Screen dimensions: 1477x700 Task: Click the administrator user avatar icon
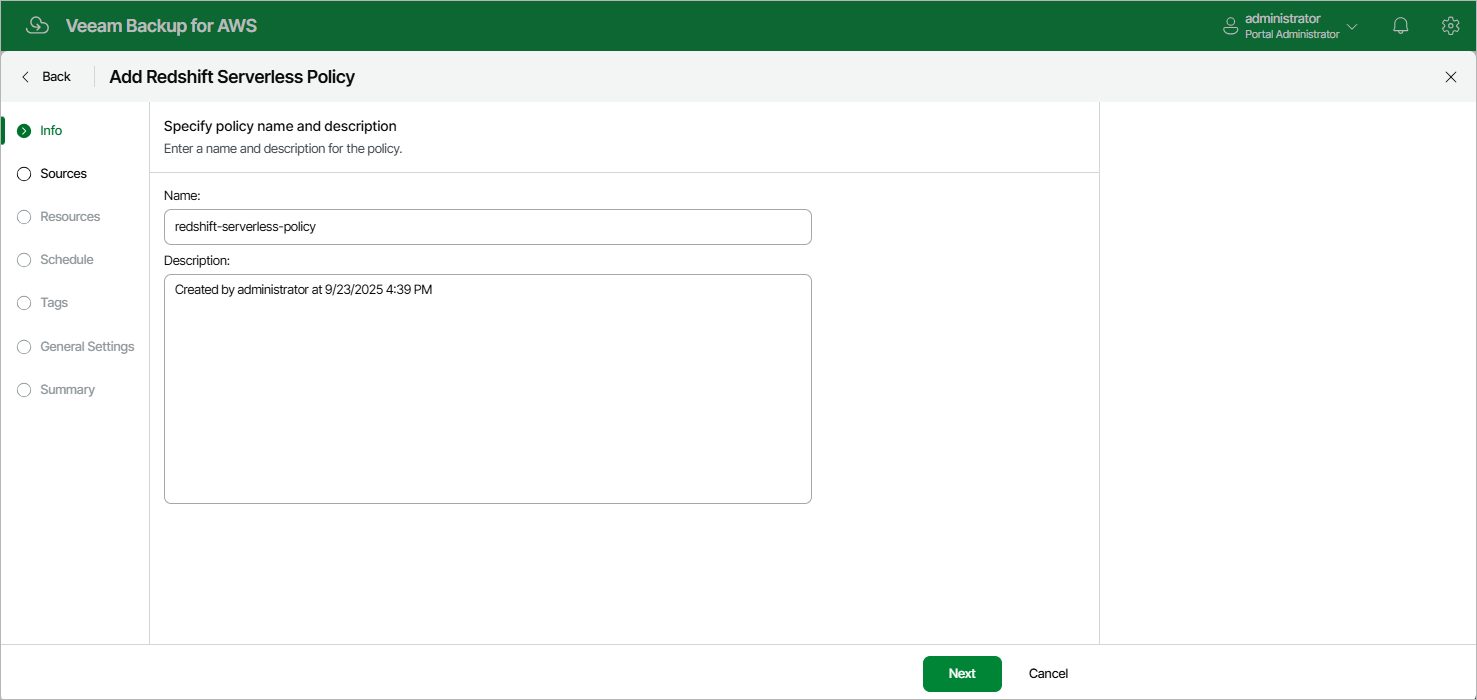pyautogui.click(x=1231, y=26)
